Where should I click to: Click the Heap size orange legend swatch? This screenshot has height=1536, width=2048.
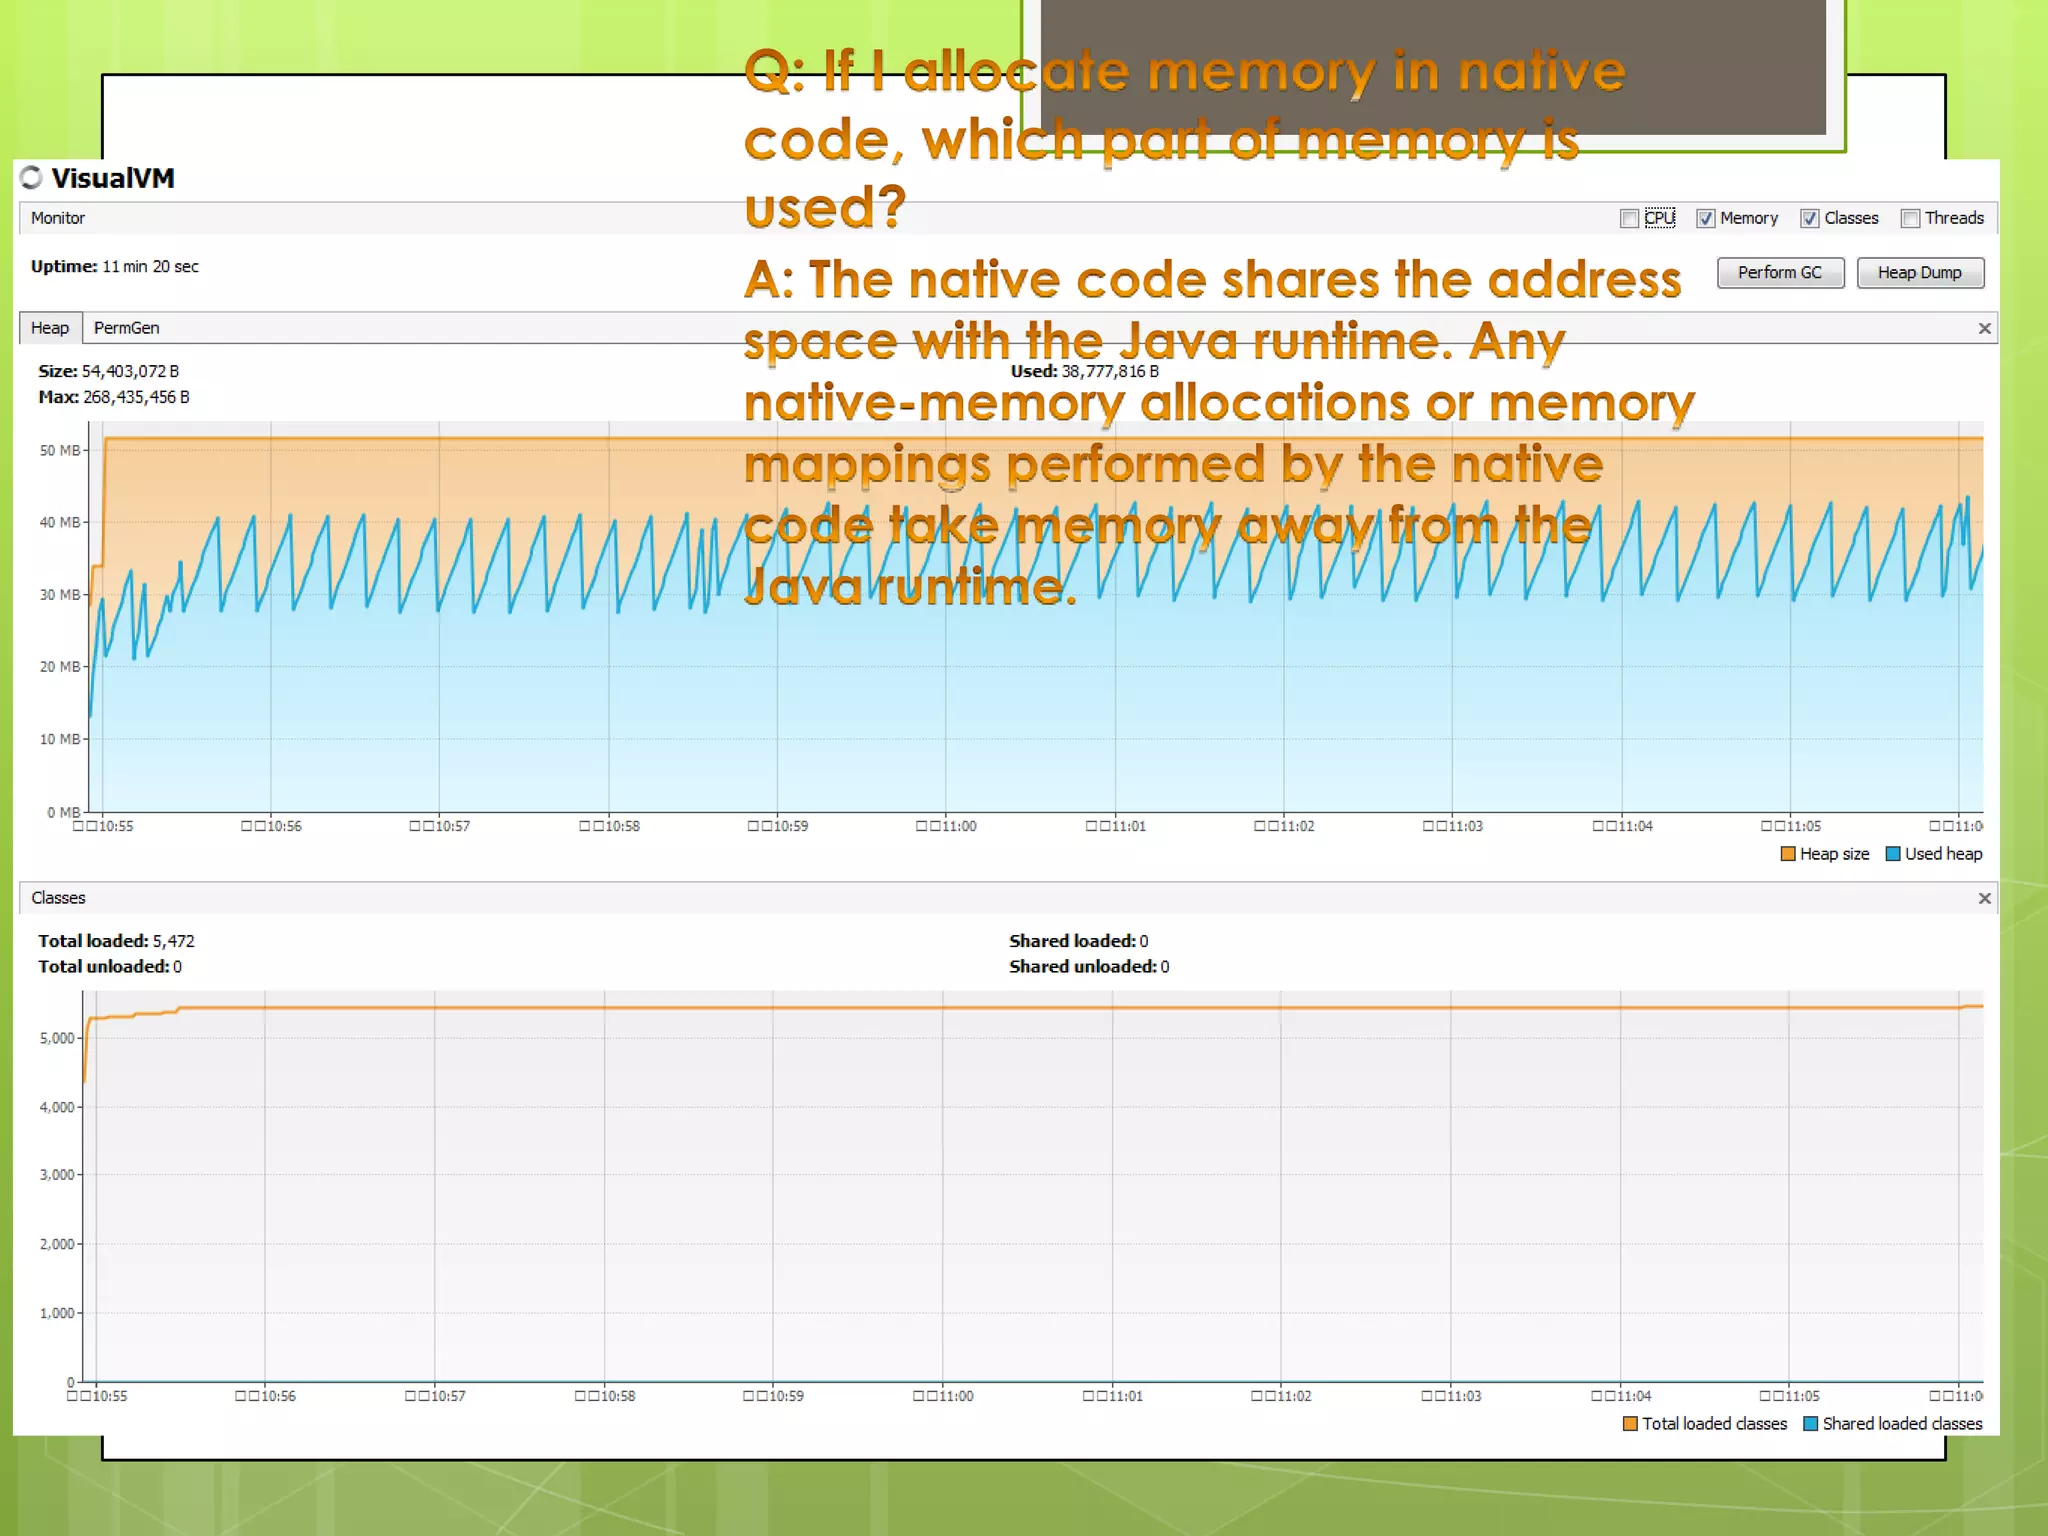coord(1788,854)
